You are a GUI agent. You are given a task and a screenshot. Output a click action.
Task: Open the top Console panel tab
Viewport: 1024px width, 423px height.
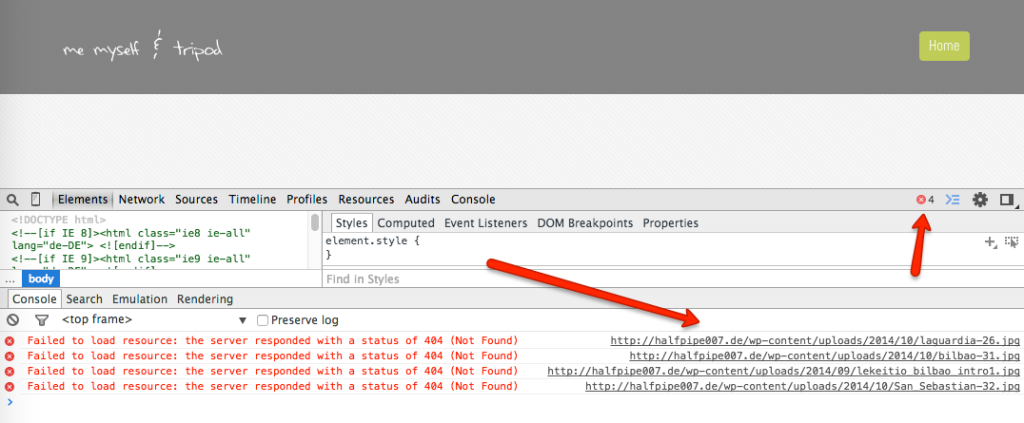pyautogui.click(x=473, y=200)
